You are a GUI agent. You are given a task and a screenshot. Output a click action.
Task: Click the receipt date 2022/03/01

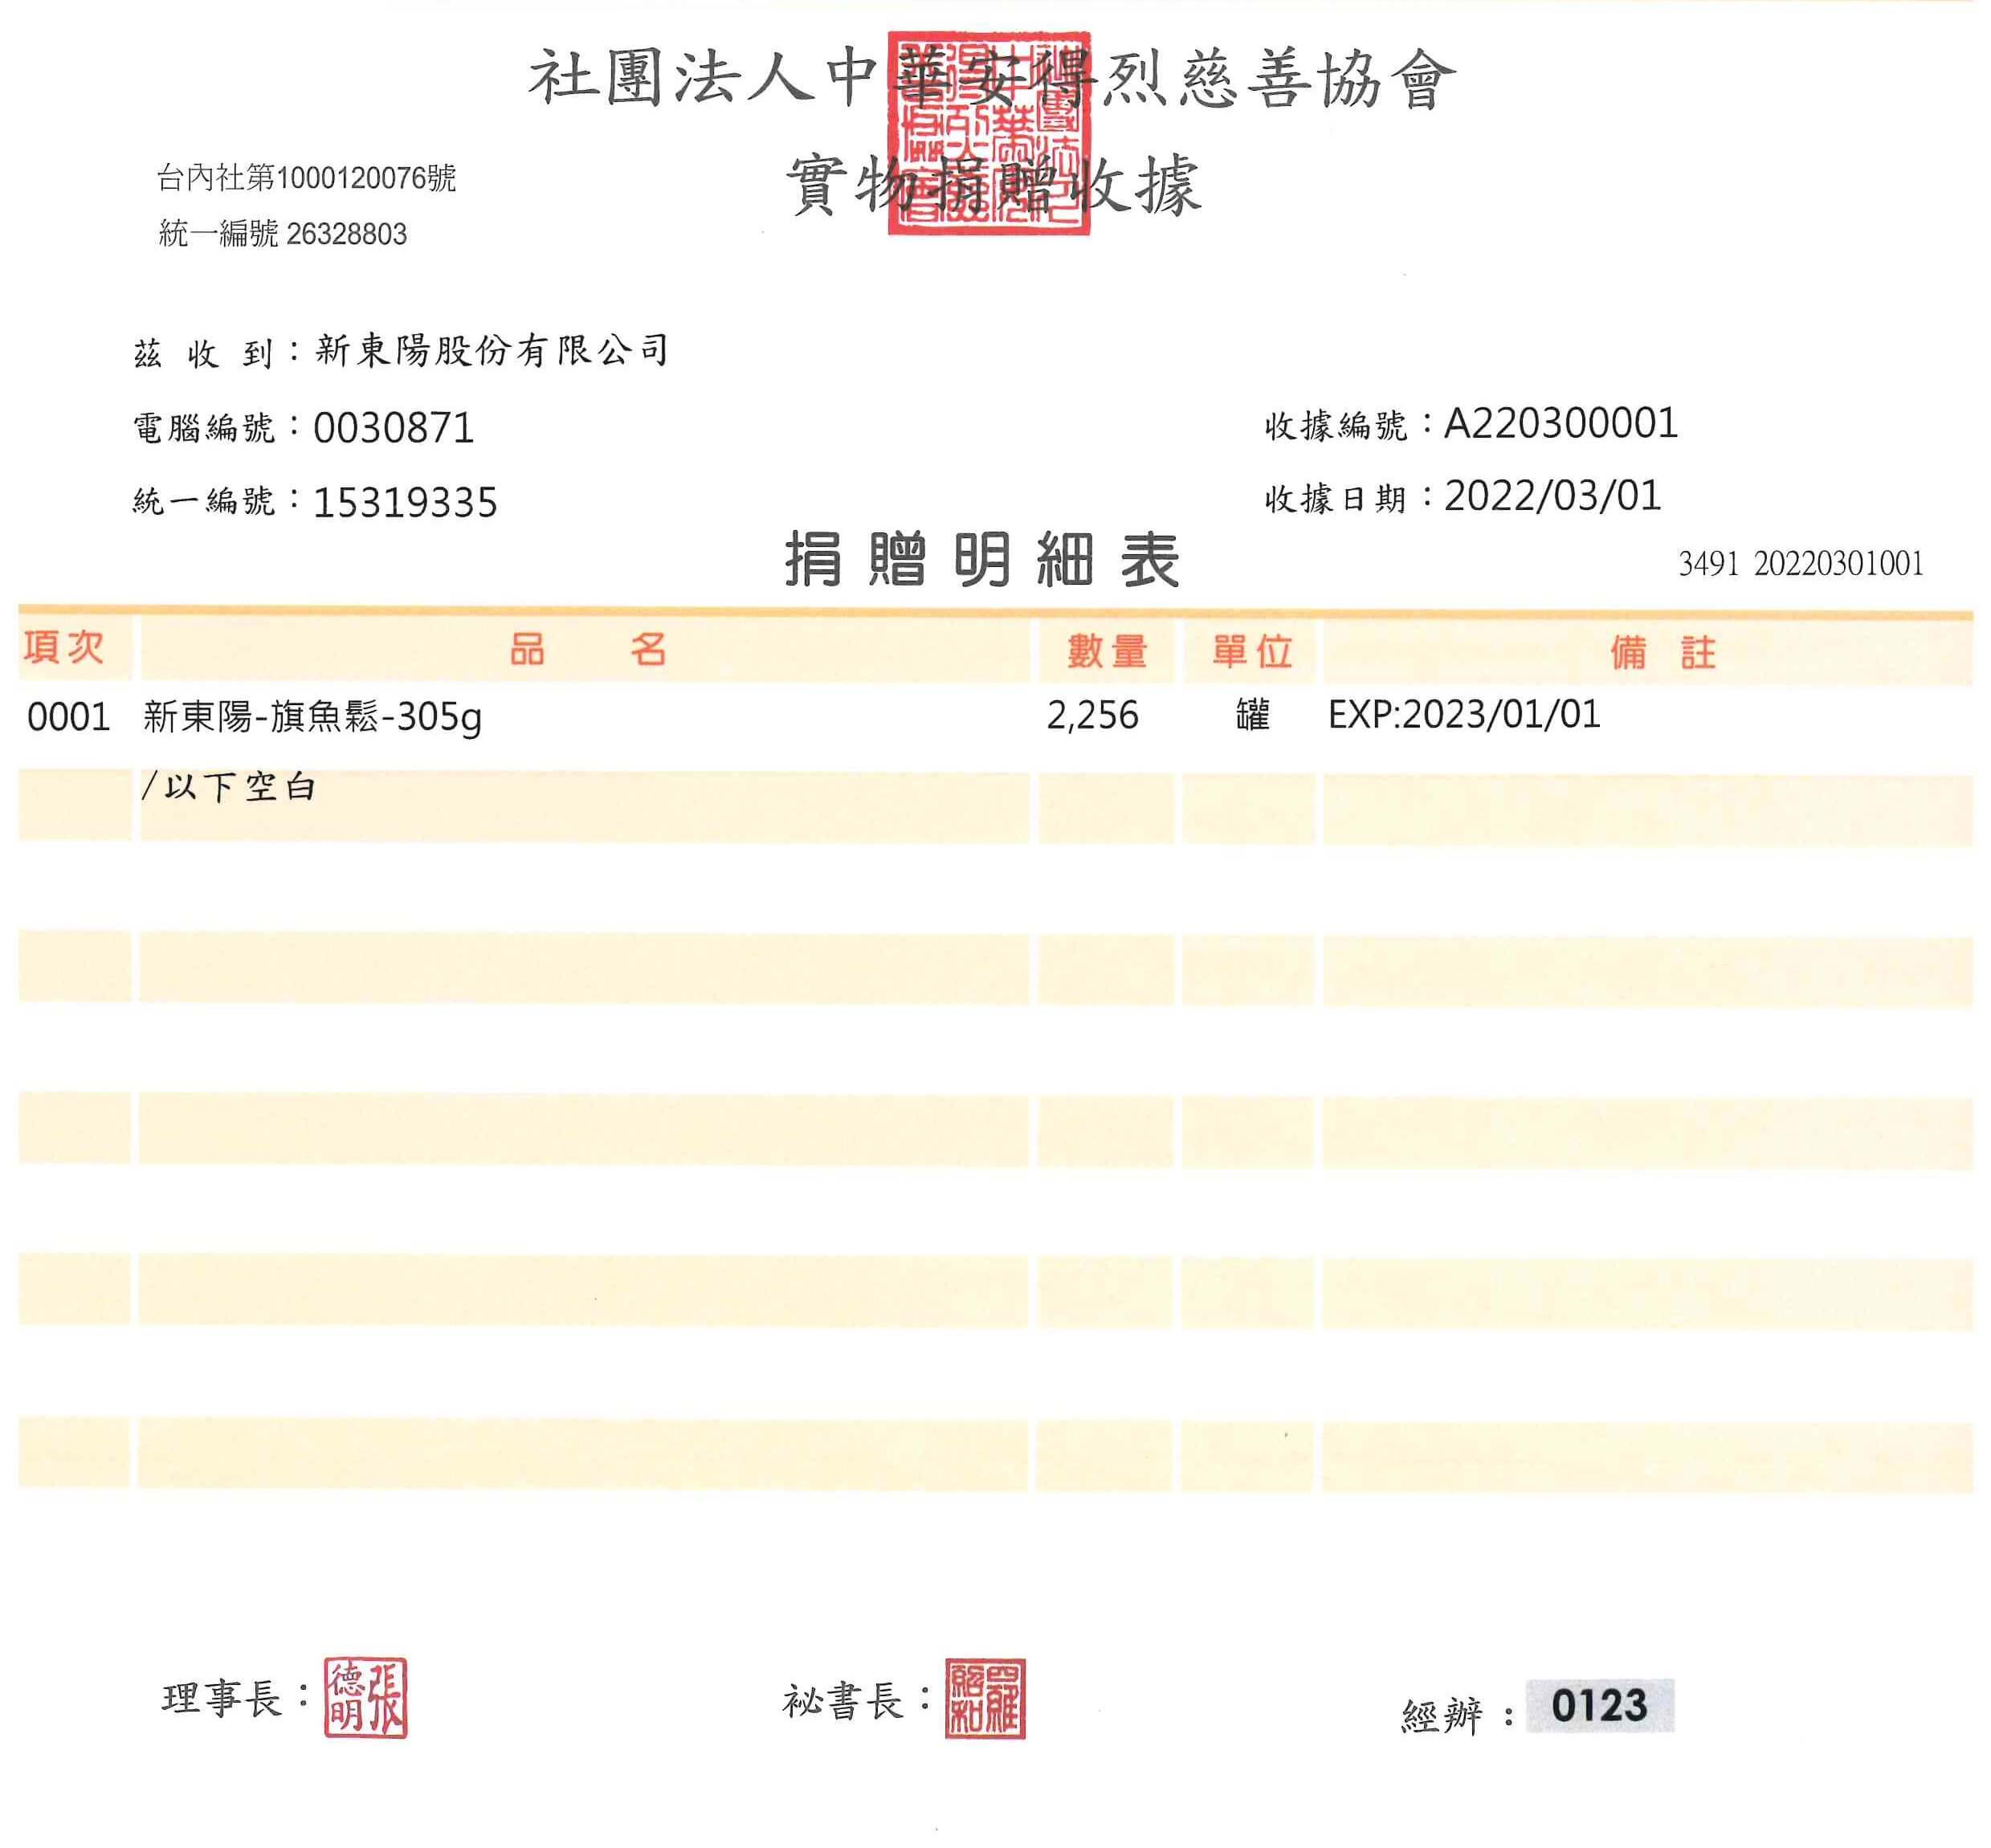click(x=1553, y=496)
